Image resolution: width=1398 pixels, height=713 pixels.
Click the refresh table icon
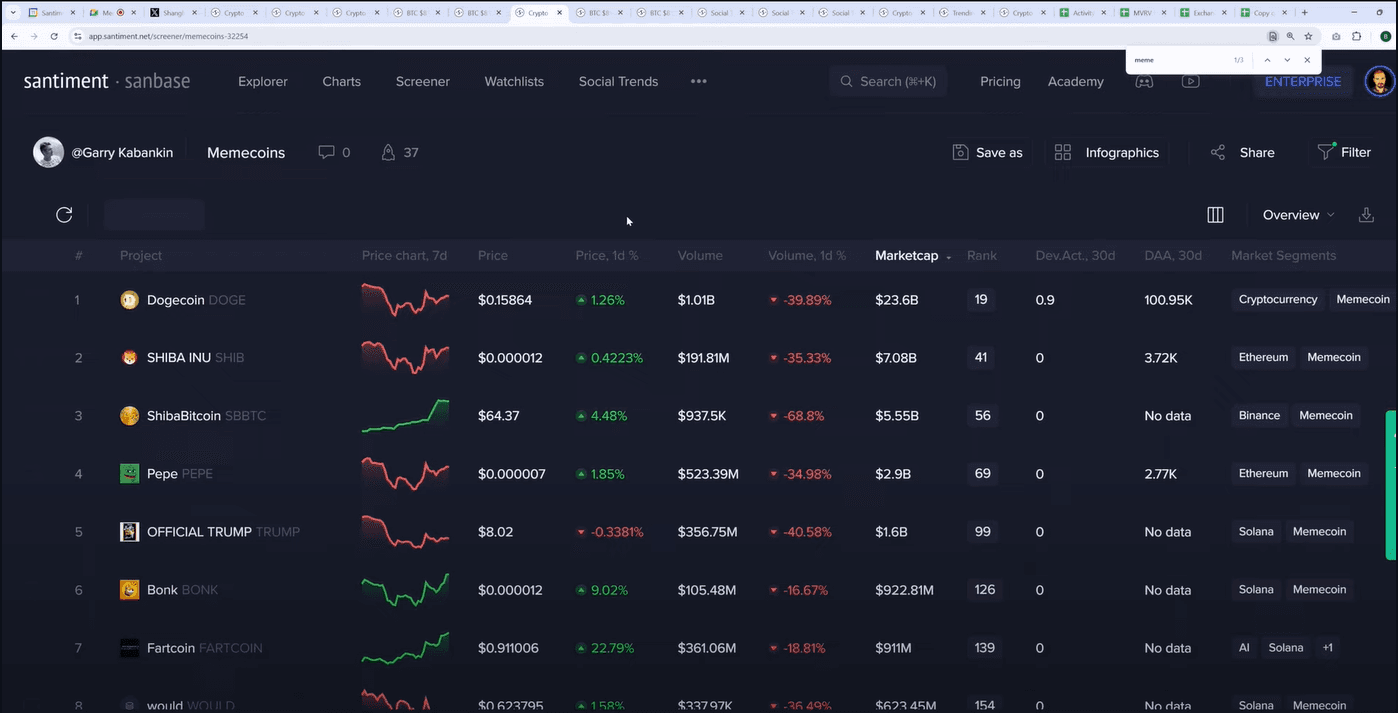64,215
